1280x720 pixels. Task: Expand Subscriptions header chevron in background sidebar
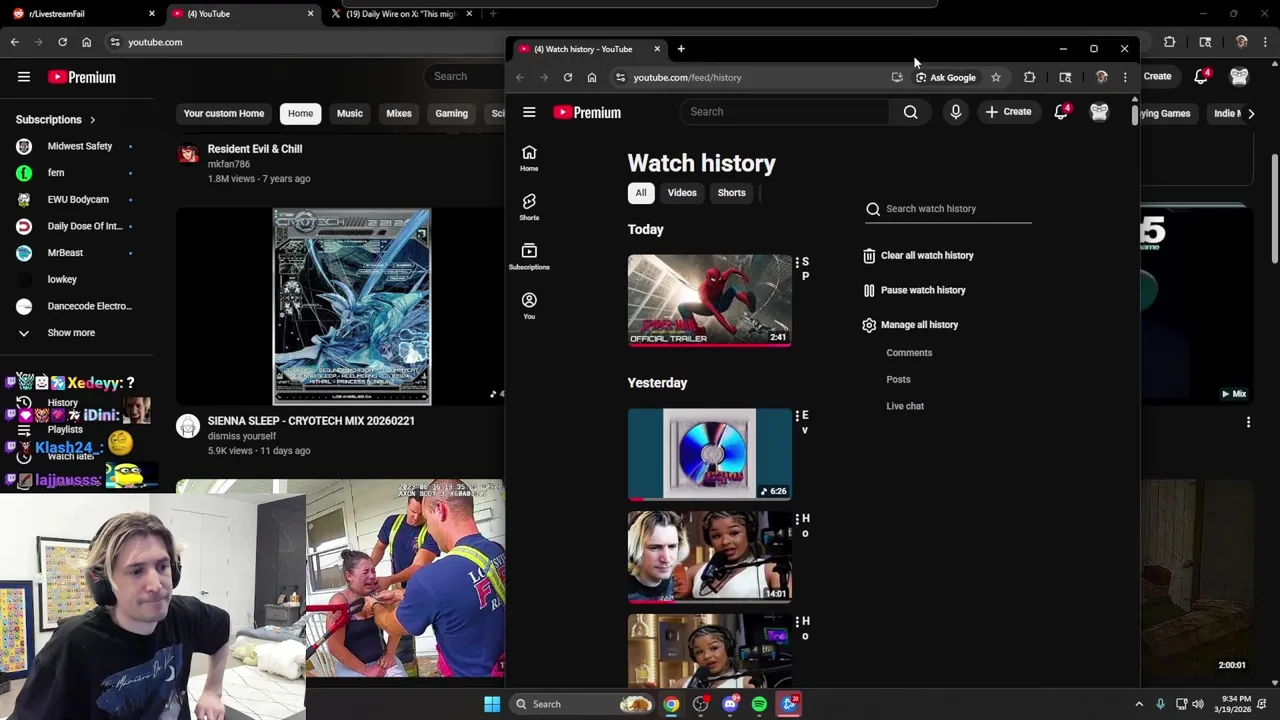click(93, 120)
